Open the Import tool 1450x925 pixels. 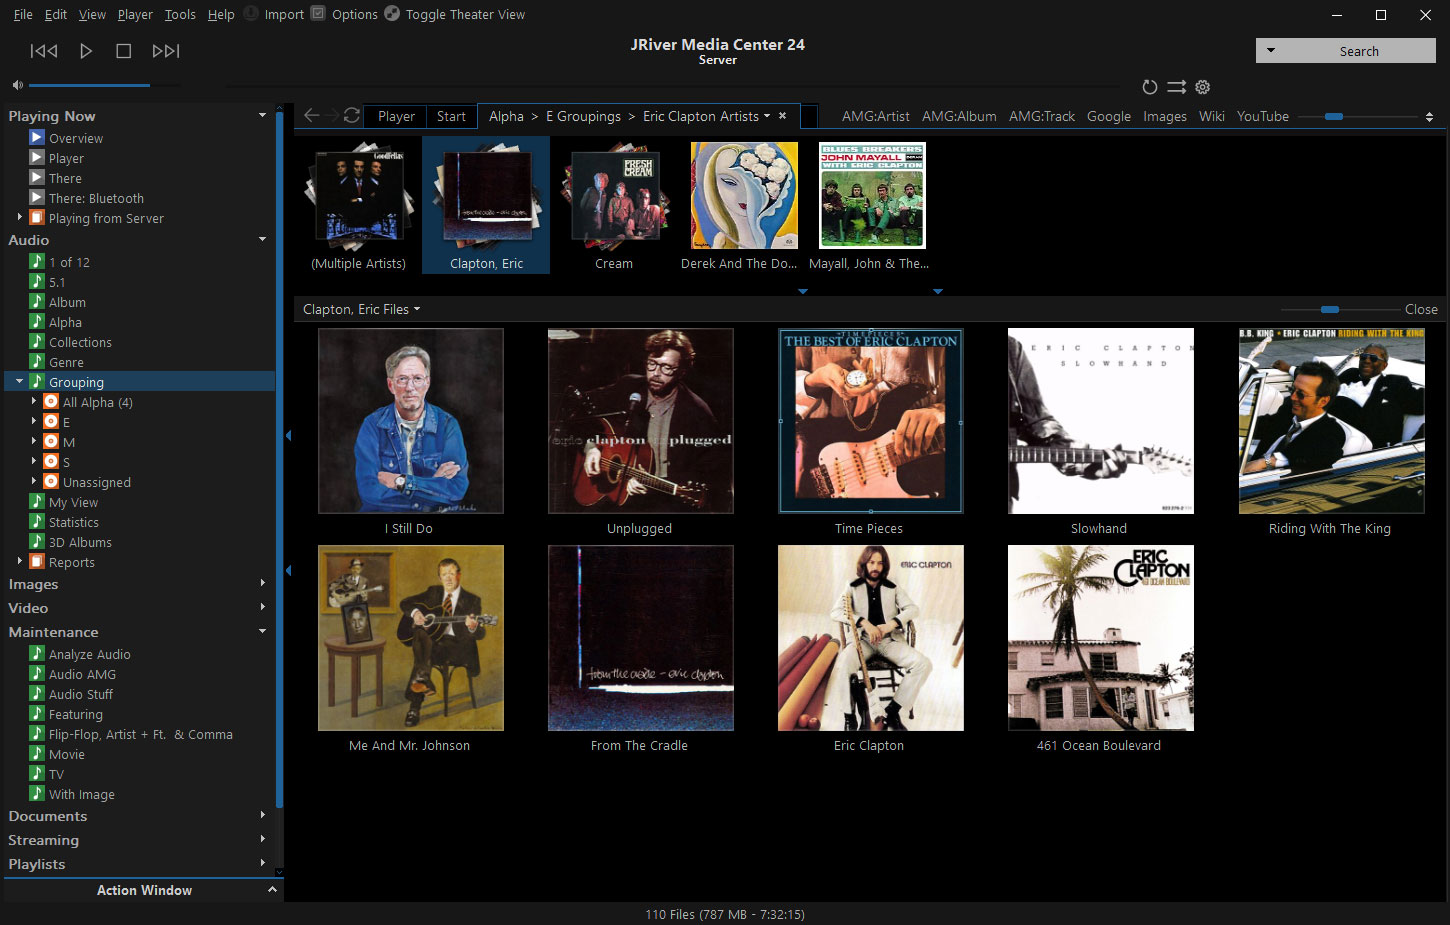(274, 14)
